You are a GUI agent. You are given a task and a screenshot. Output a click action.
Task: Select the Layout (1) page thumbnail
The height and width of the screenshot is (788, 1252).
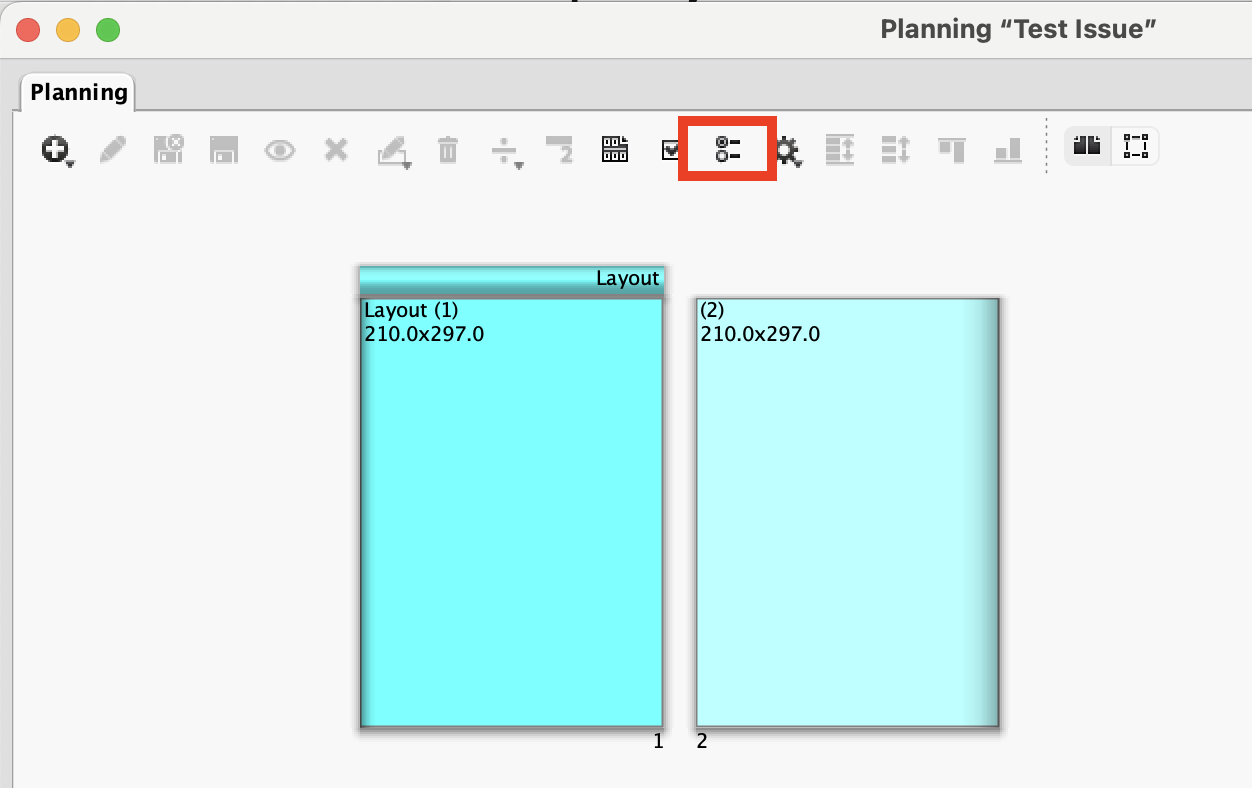point(511,511)
